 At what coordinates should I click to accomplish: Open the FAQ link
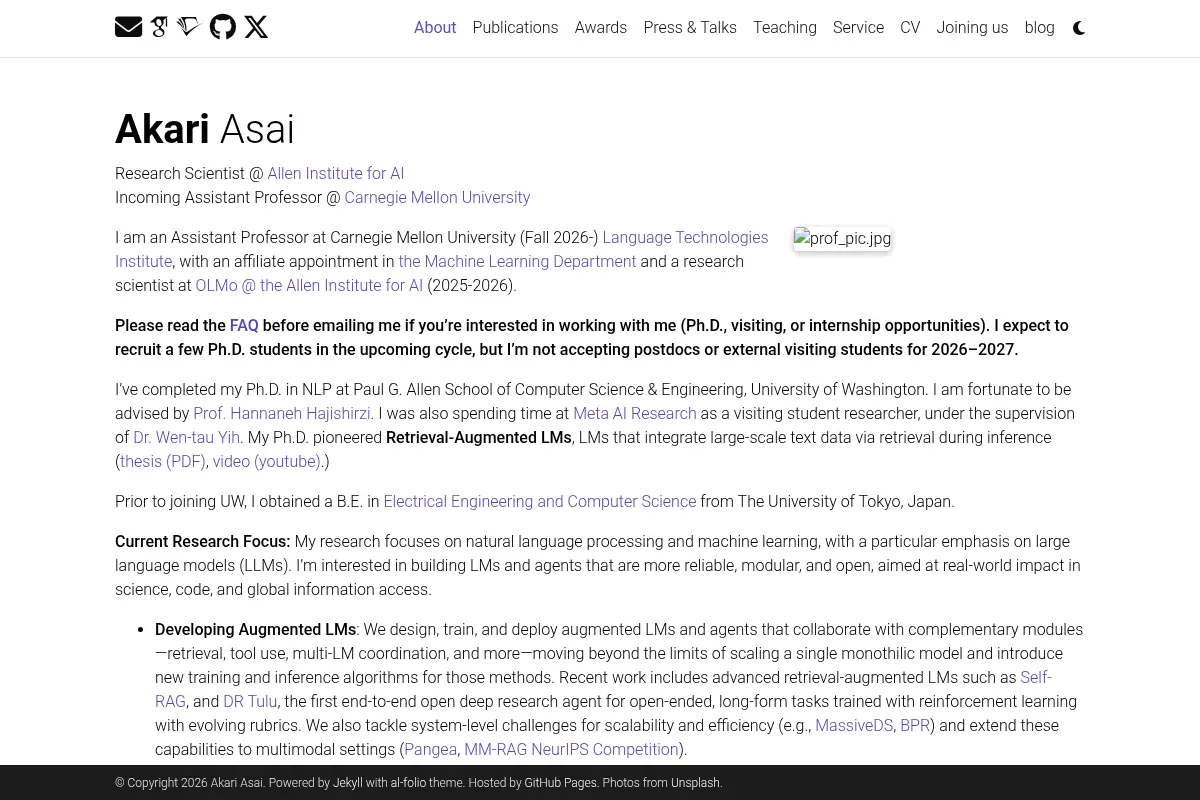[244, 325]
